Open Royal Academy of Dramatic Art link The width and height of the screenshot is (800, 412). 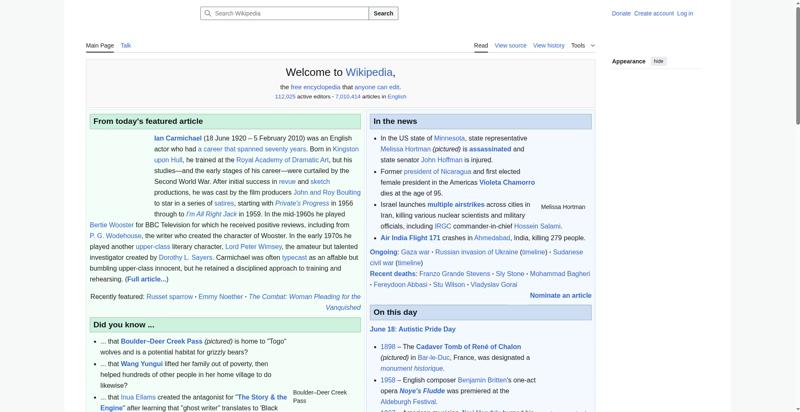282,160
